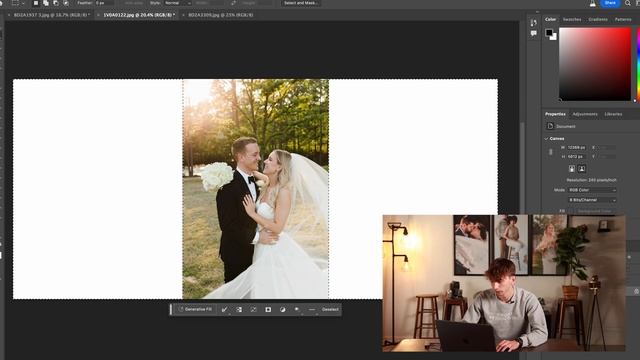Click the beaker discover icon beside Share
The width and height of the screenshot is (640, 360).
point(593,3)
